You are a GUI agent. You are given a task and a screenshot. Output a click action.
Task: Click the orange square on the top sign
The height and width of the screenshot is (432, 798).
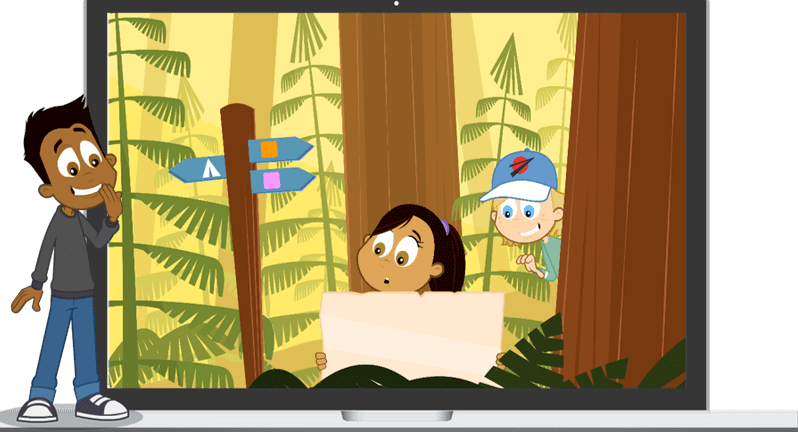[269, 149]
